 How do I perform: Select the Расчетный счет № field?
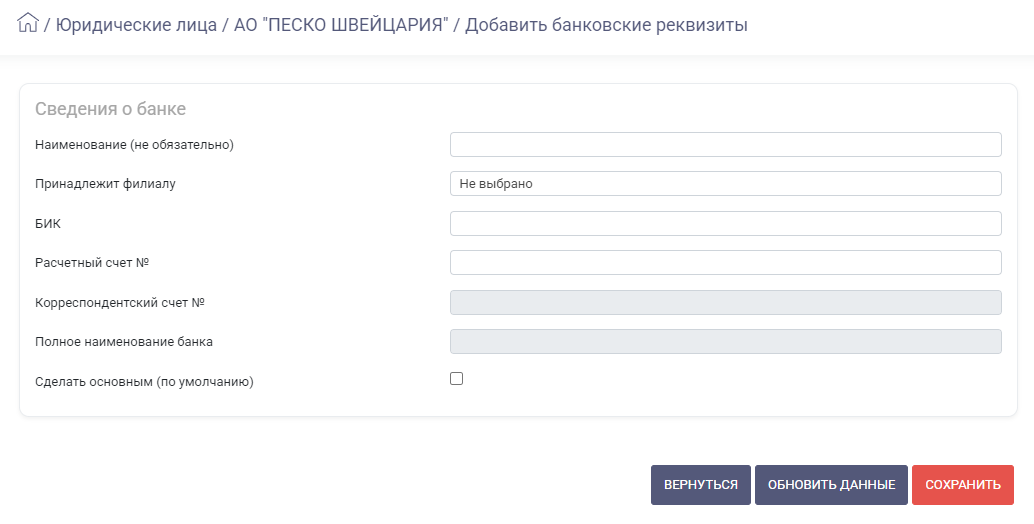(725, 262)
